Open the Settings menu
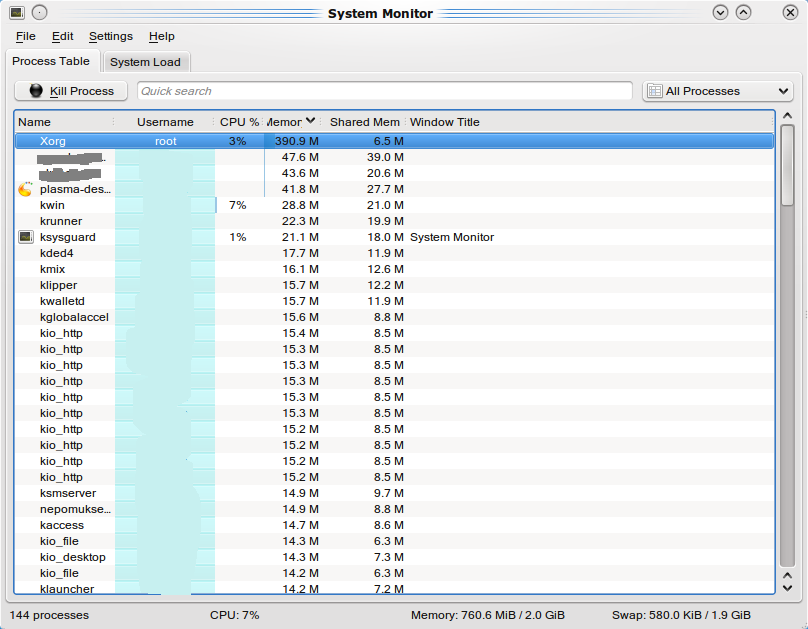808x629 pixels. click(110, 36)
